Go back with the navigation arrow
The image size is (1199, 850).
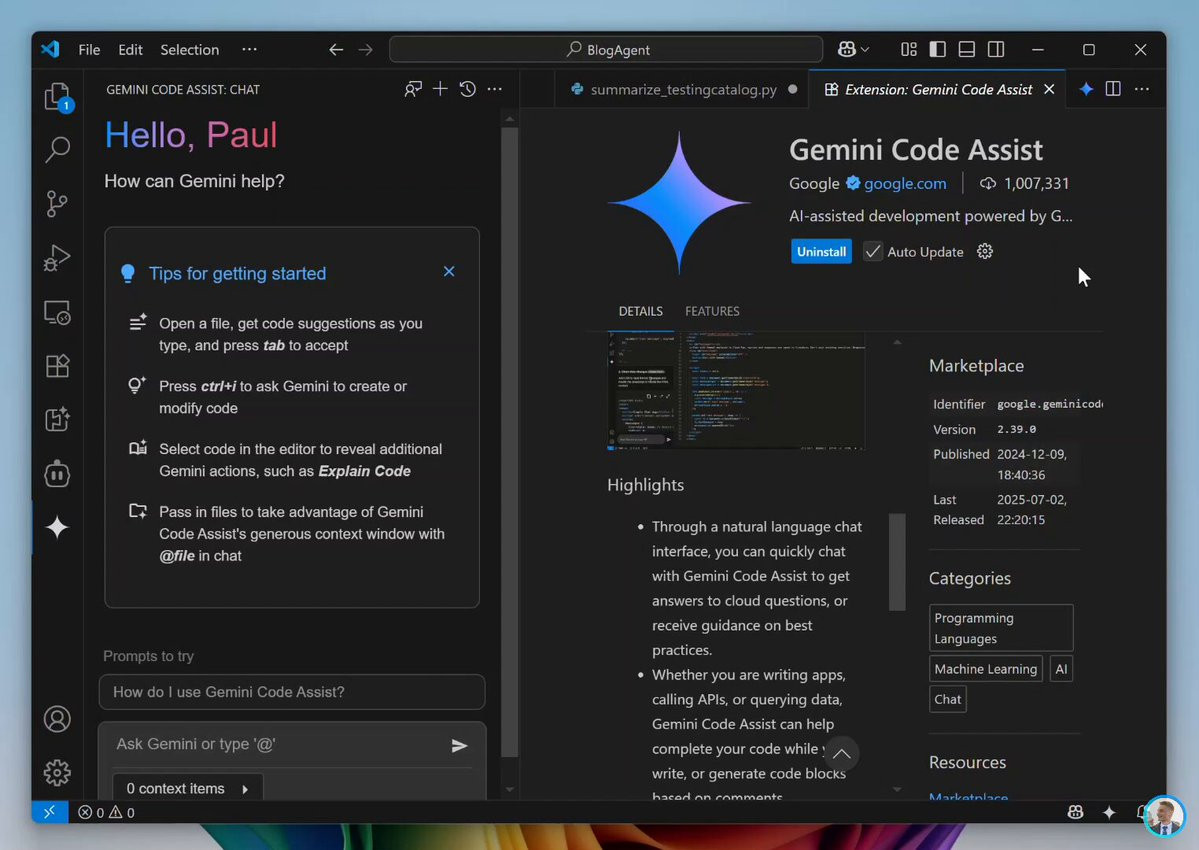tap(336, 50)
